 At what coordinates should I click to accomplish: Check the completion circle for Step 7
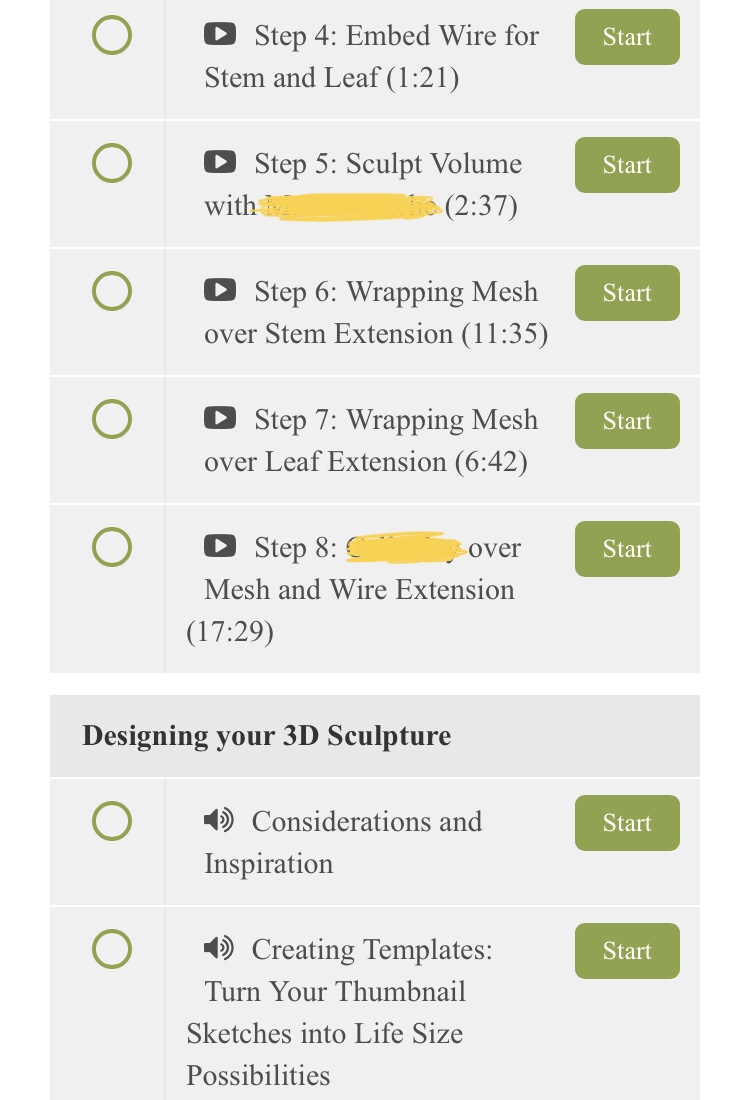point(112,419)
